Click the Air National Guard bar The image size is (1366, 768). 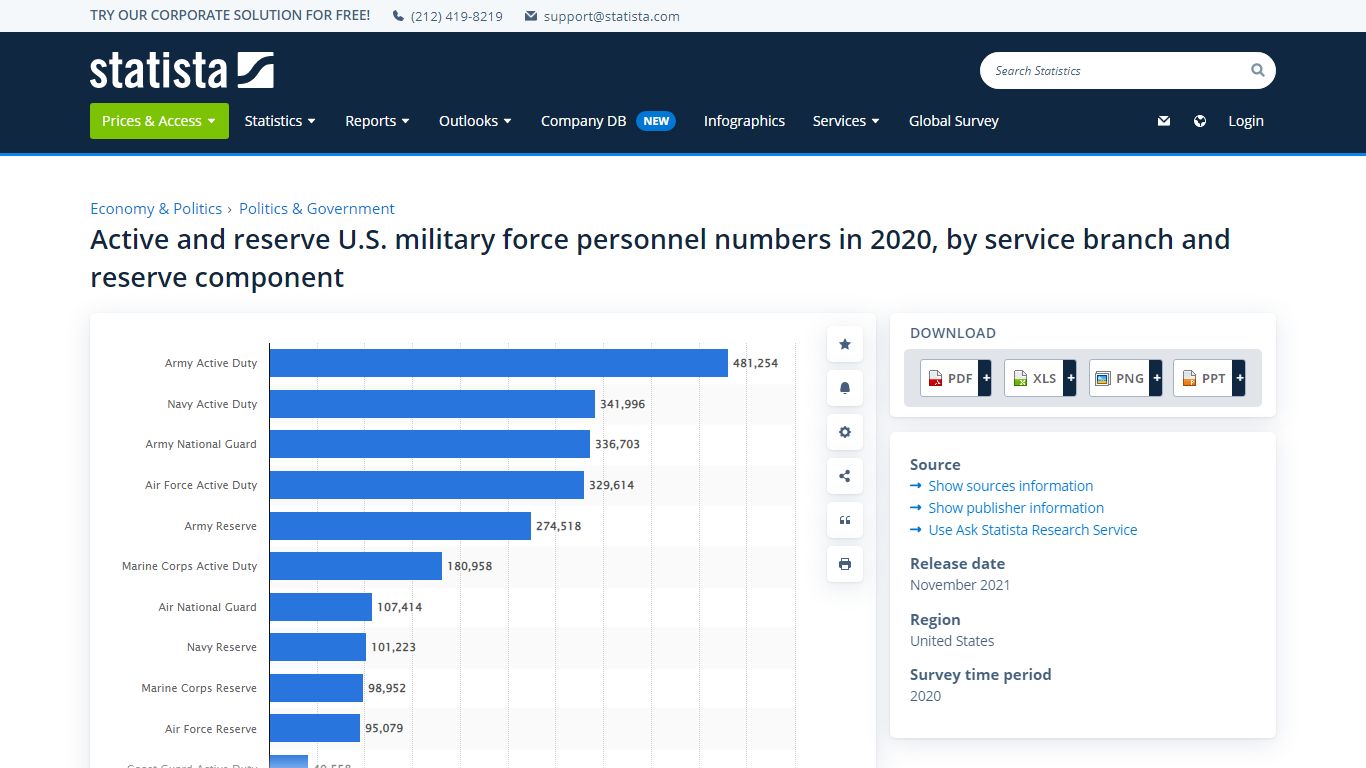click(x=321, y=607)
